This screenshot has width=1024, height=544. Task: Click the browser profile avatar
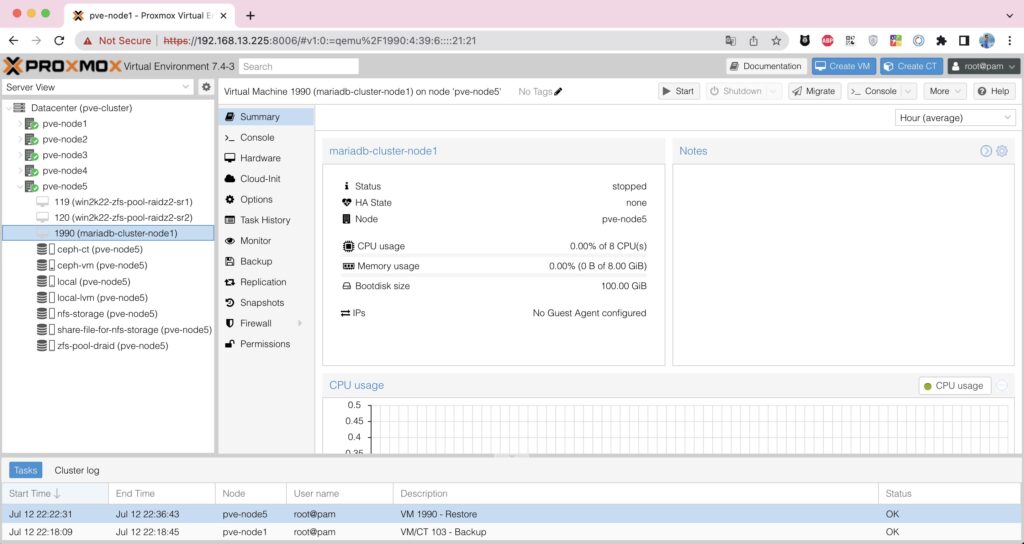tap(986, 40)
